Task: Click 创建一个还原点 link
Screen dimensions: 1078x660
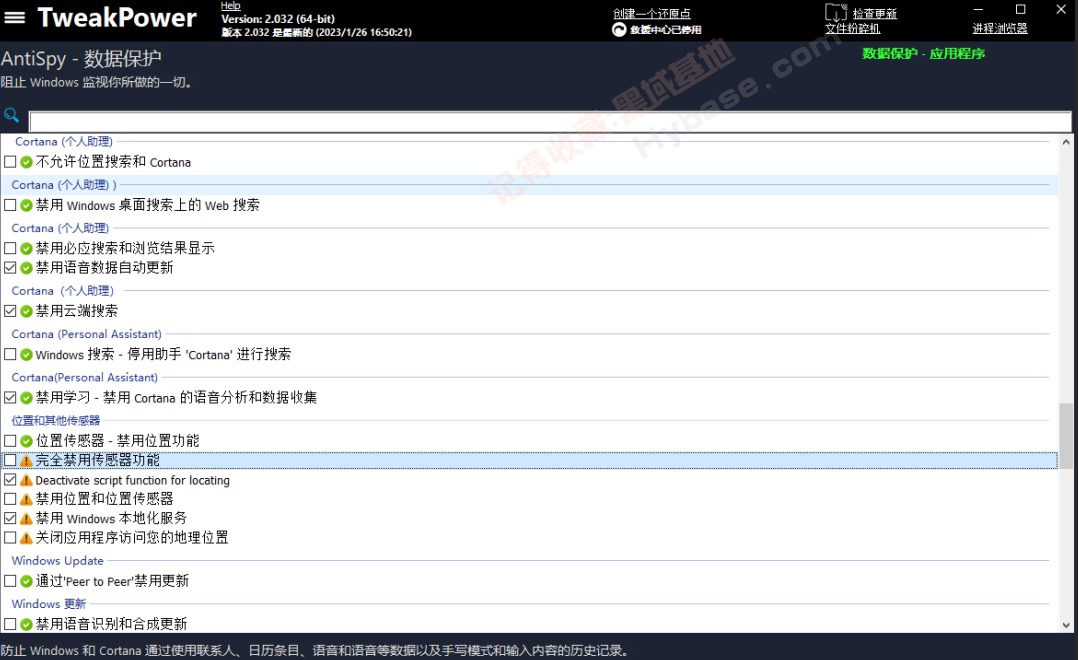Action: coord(652,13)
